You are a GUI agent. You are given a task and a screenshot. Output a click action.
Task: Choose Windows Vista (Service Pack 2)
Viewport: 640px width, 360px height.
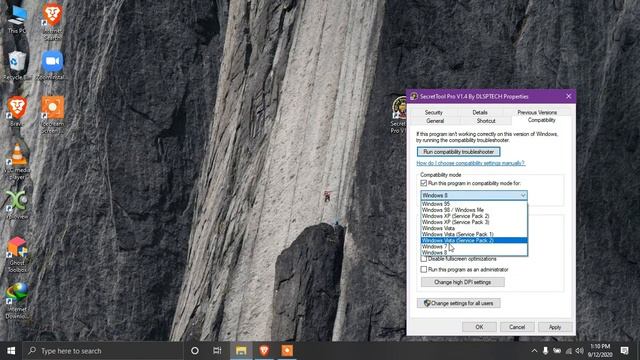(x=474, y=240)
